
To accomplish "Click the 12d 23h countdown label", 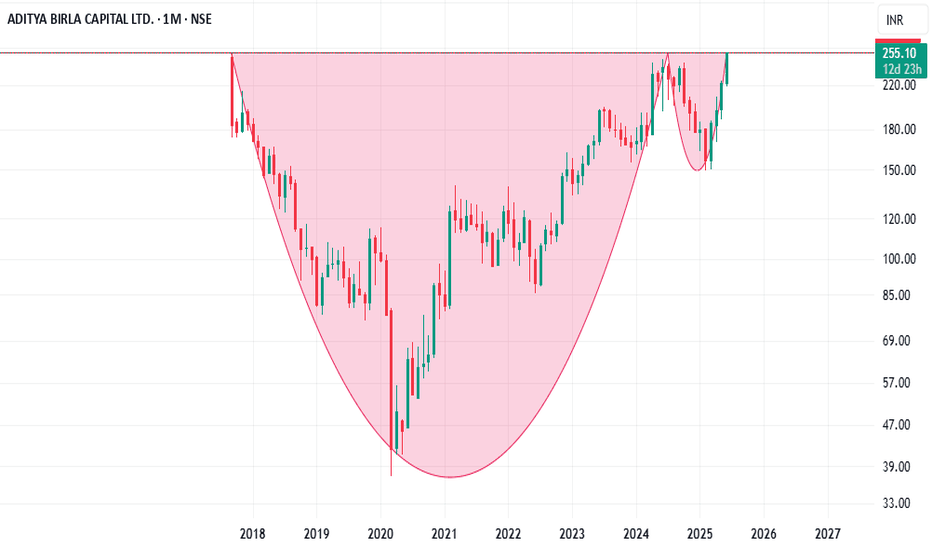I will pos(902,70).
